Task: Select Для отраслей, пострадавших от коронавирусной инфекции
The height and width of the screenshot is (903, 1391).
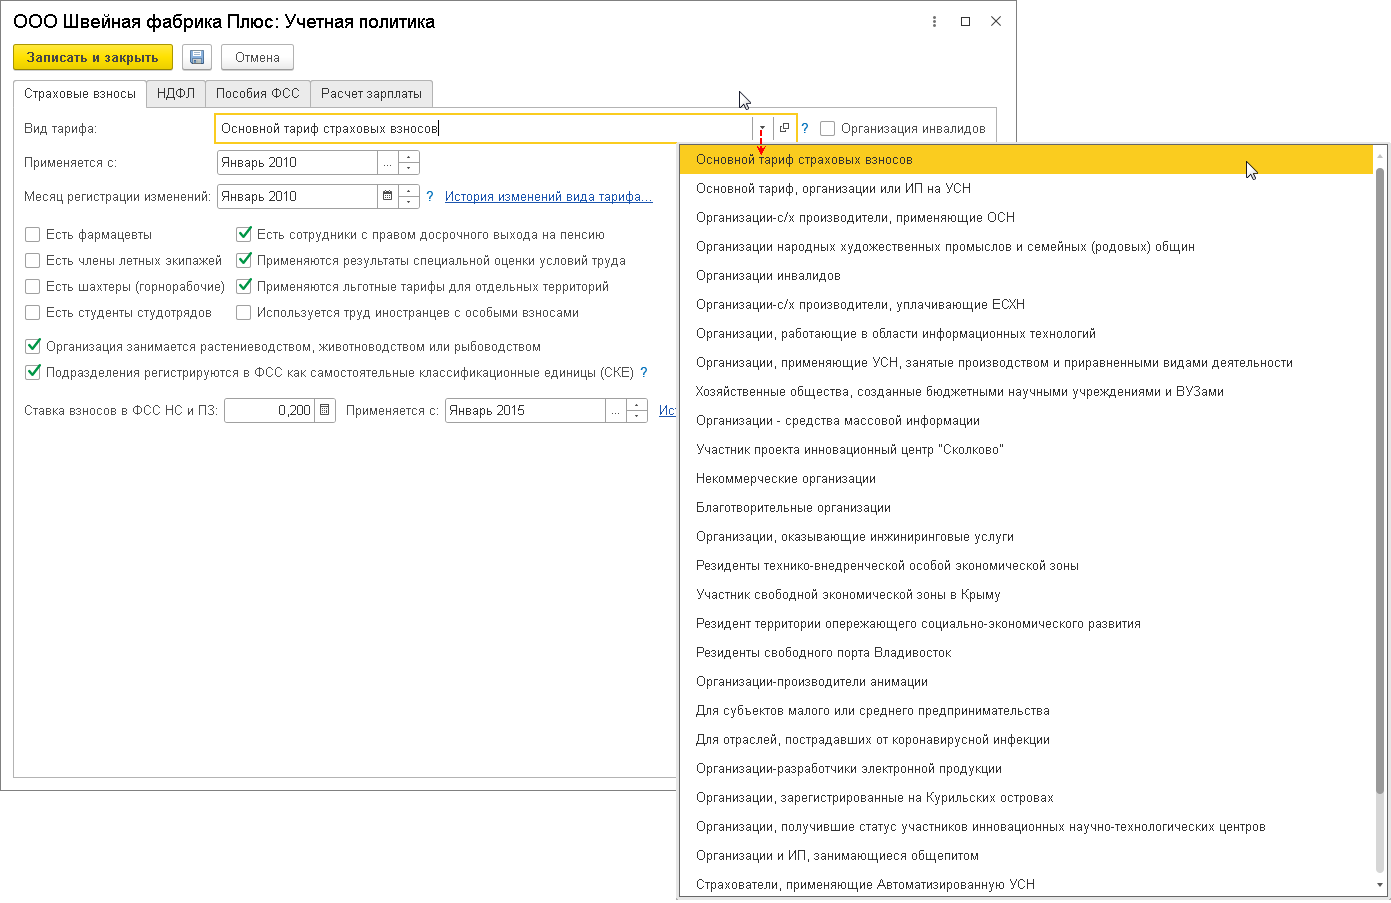Action: pos(1026,739)
